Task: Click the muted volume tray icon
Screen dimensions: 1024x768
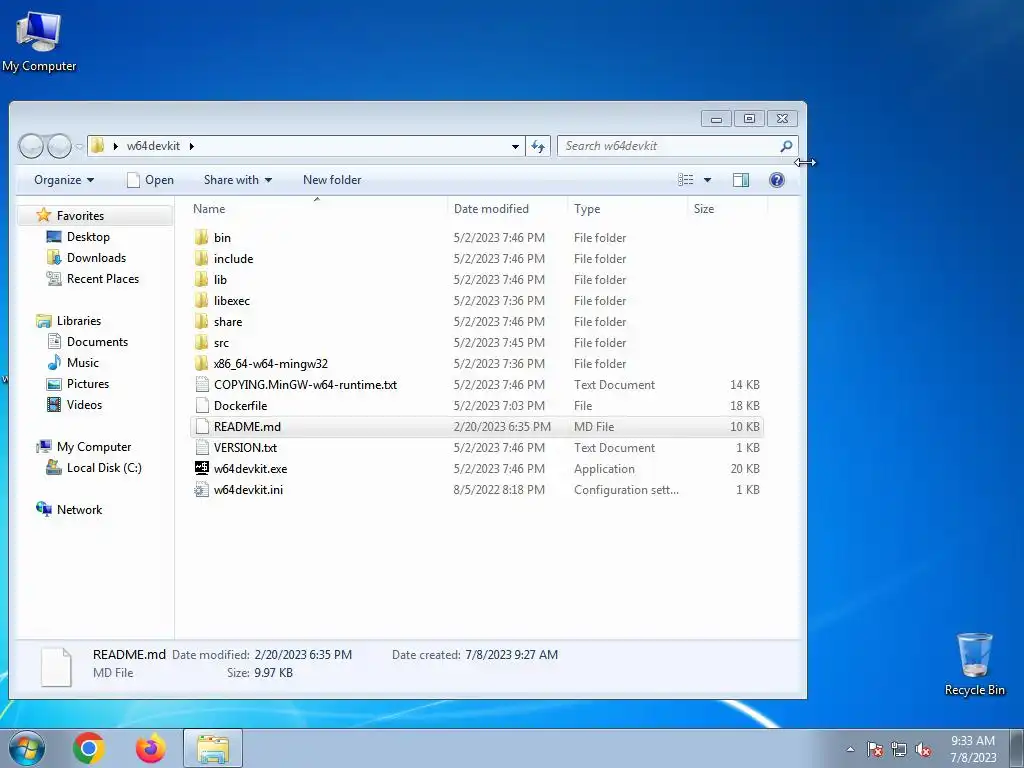Action: pyautogui.click(x=923, y=749)
